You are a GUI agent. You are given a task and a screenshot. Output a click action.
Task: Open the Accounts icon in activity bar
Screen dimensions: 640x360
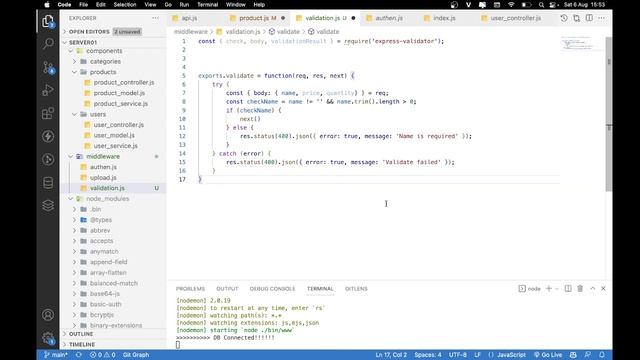click(x=48, y=315)
